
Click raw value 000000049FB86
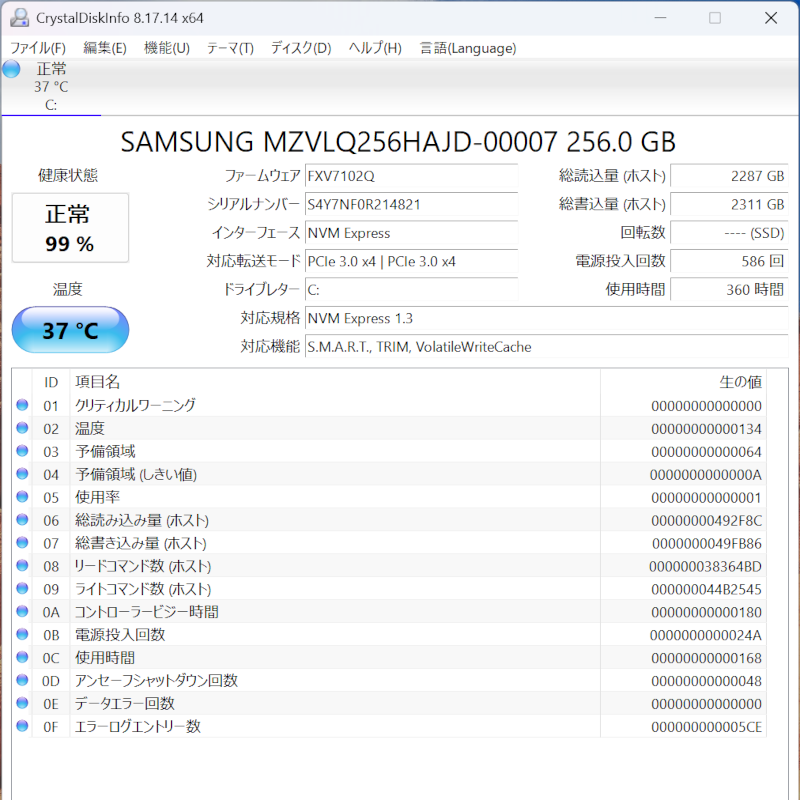point(707,544)
